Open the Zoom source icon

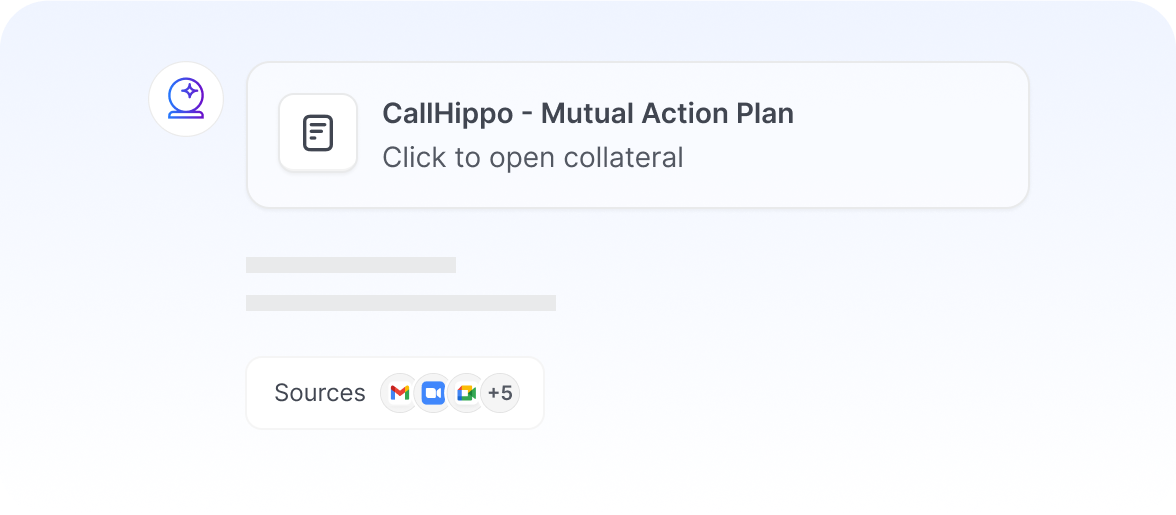pos(434,393)
